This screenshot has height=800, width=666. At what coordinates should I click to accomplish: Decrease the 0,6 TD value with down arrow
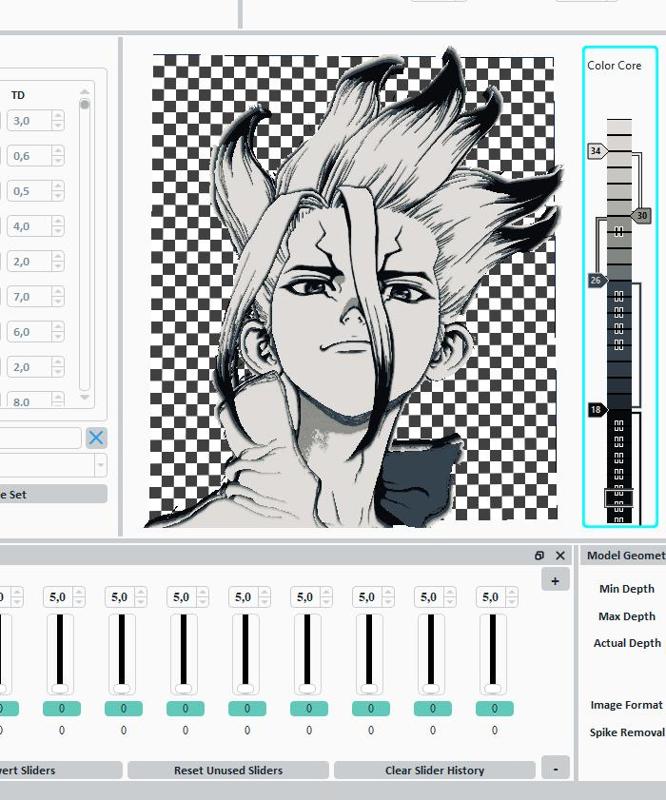(x=58, y=161)
